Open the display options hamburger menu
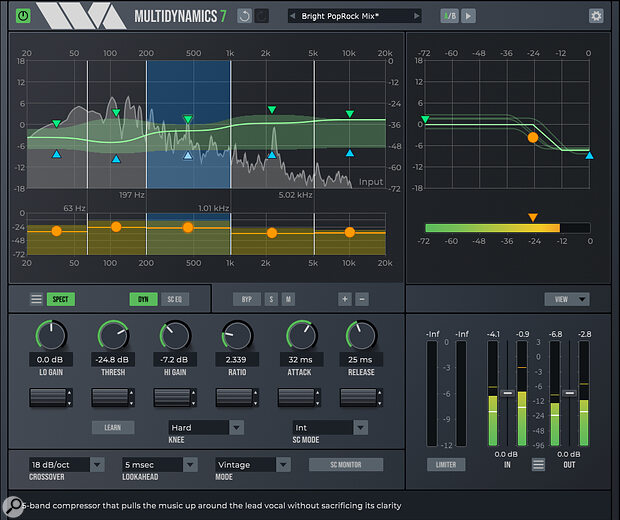This screenshot has height=520, width=620. 36,299
